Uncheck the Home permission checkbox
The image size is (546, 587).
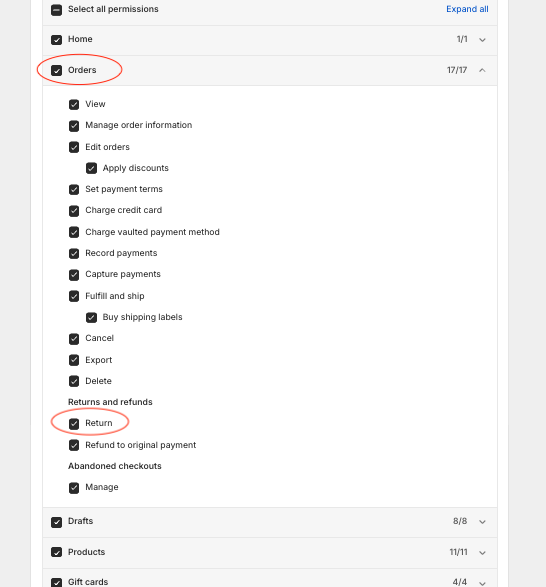click(x=57, y=40)
